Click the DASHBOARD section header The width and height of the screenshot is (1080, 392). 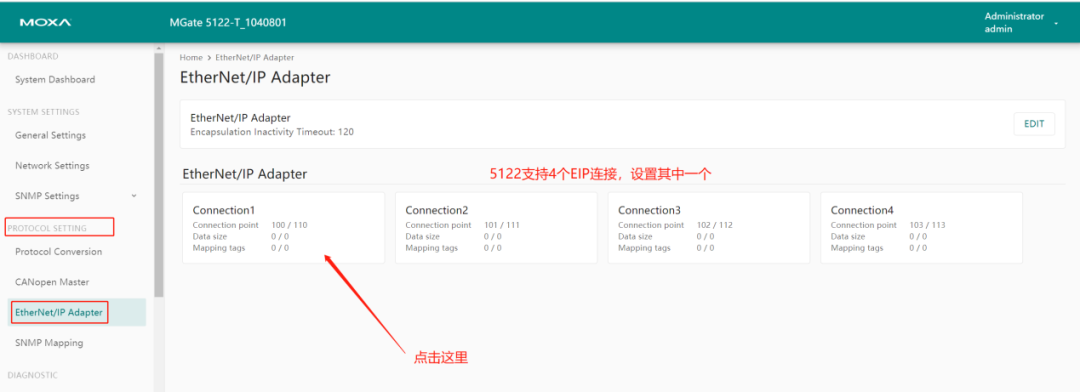tap(32, 56)
